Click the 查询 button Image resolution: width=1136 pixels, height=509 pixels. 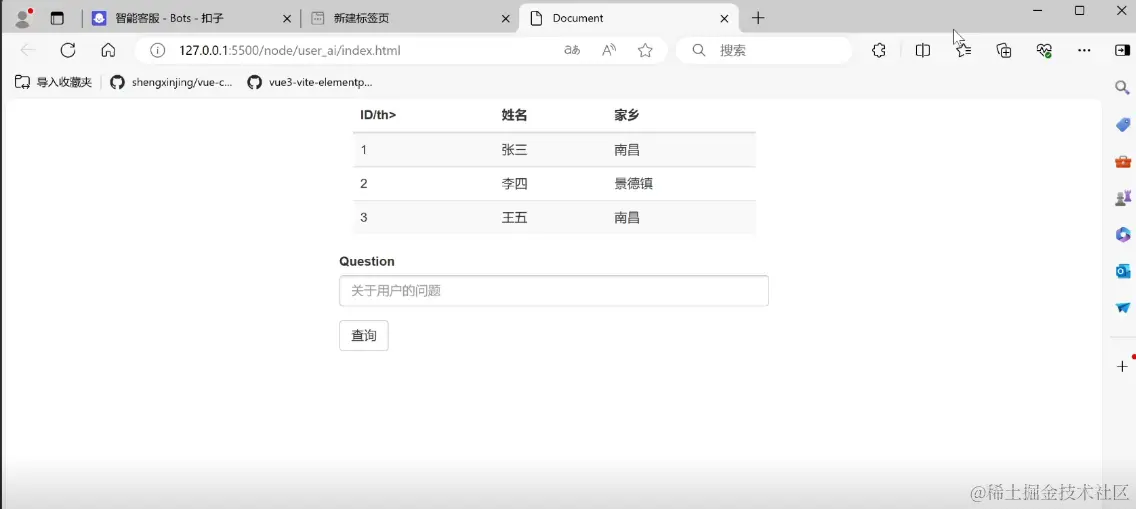click(364, 335)
